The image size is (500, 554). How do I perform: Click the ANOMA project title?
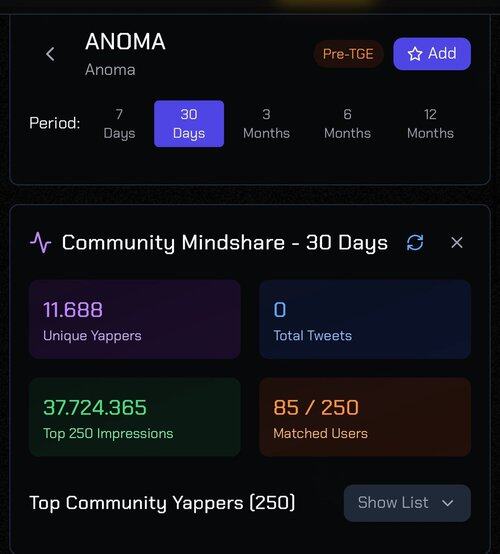pos(125,41)
